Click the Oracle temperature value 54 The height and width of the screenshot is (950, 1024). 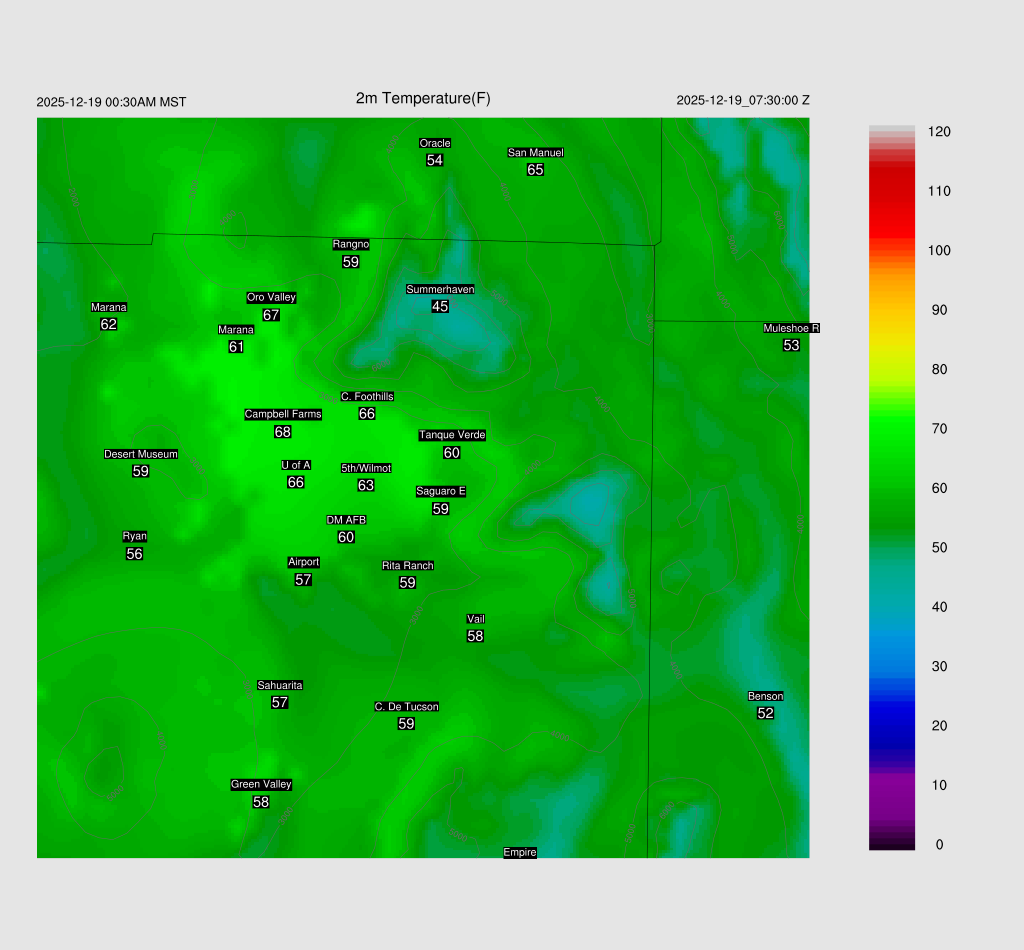coord(434,160)
